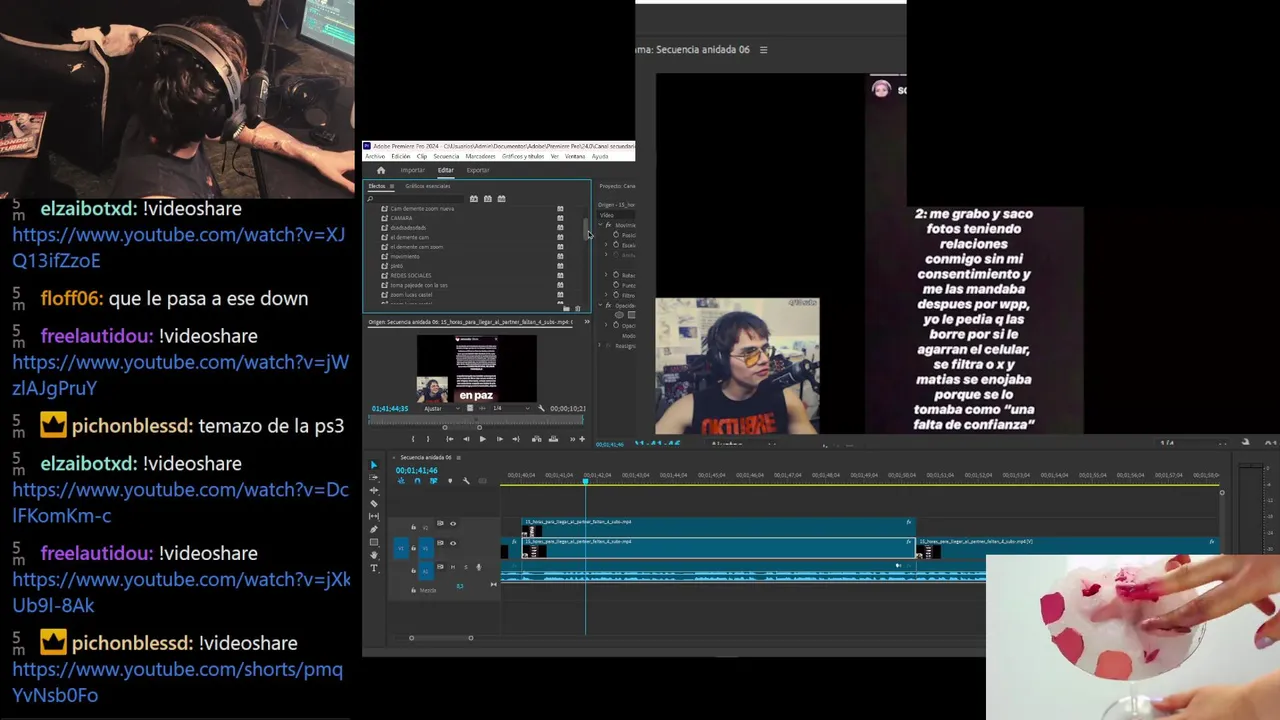Image resolution: width=1280 pixels, height=720 pixels.
Task: Click the Add Marker icon in timeline header
Action: (450, 481)
